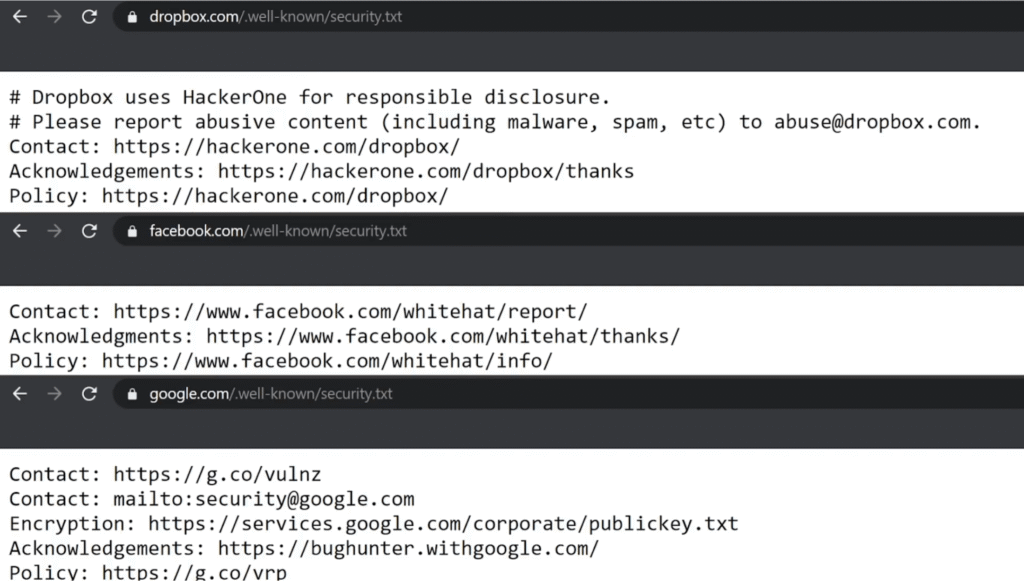Click the back arrow in the Dropbox window
The height and width of the screenshot is (583, 1024).
tap(20, 16)
